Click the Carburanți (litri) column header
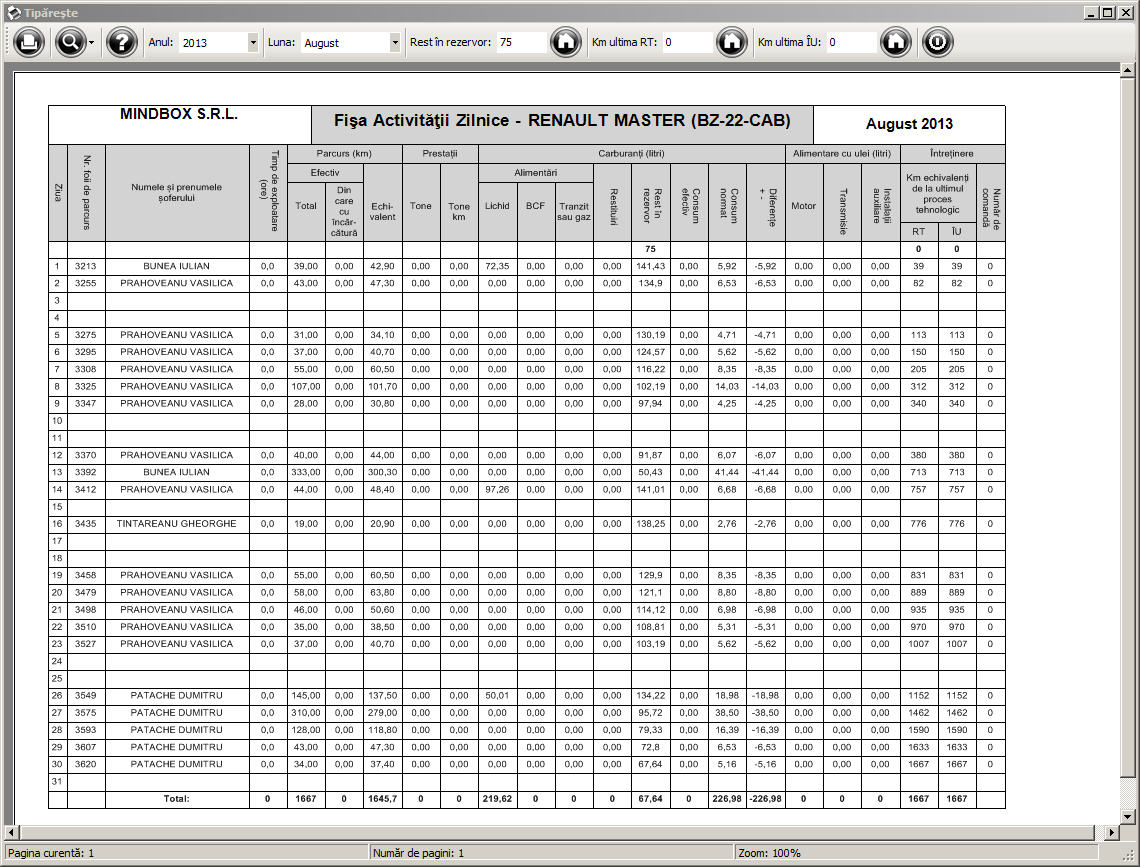The height and width of the screenshot is (867, 1140). point(631,153)
